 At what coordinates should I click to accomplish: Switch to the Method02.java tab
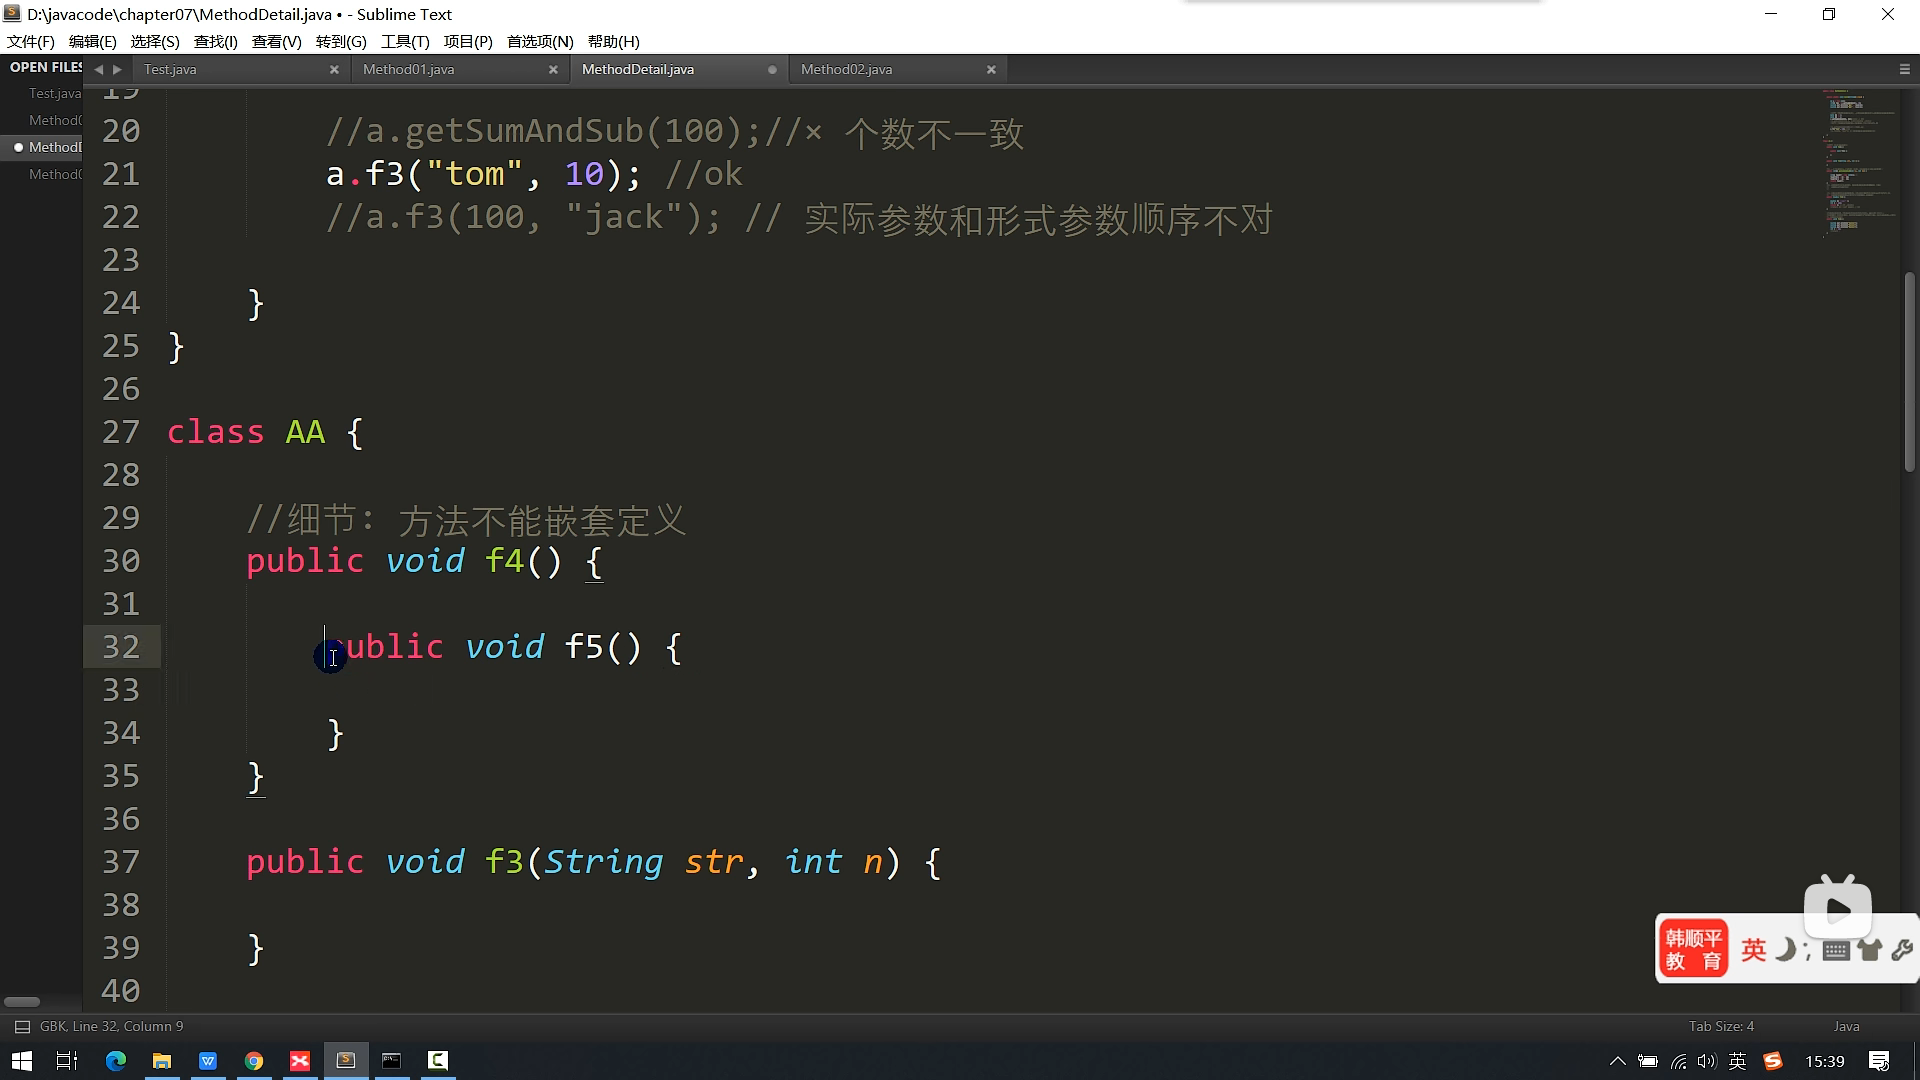tap(846, 69)
